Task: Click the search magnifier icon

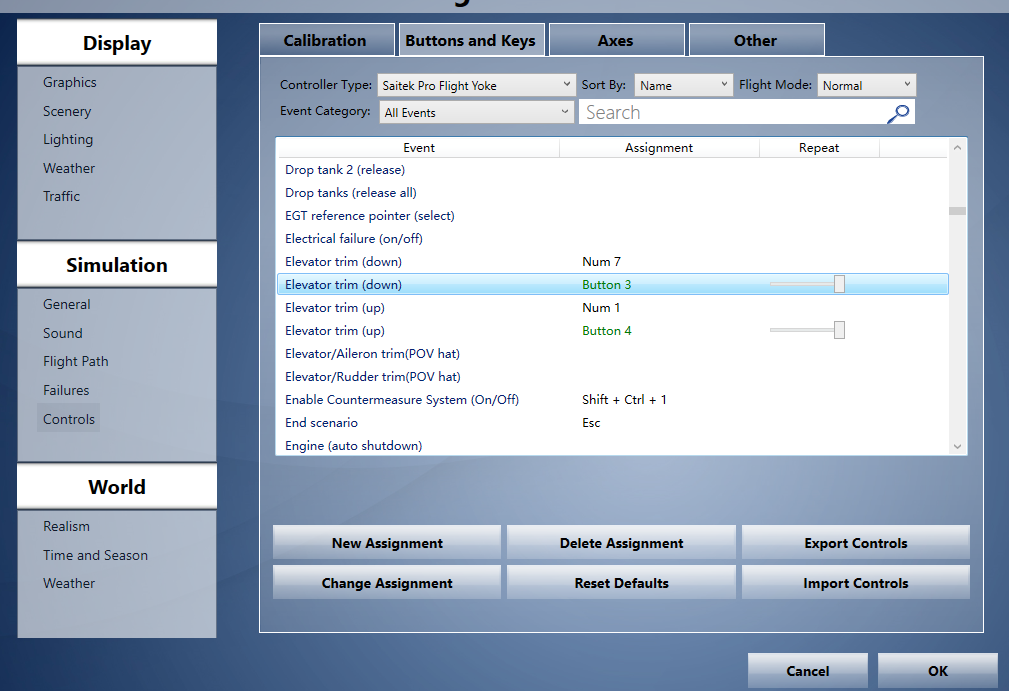Action: pos(898,113)
